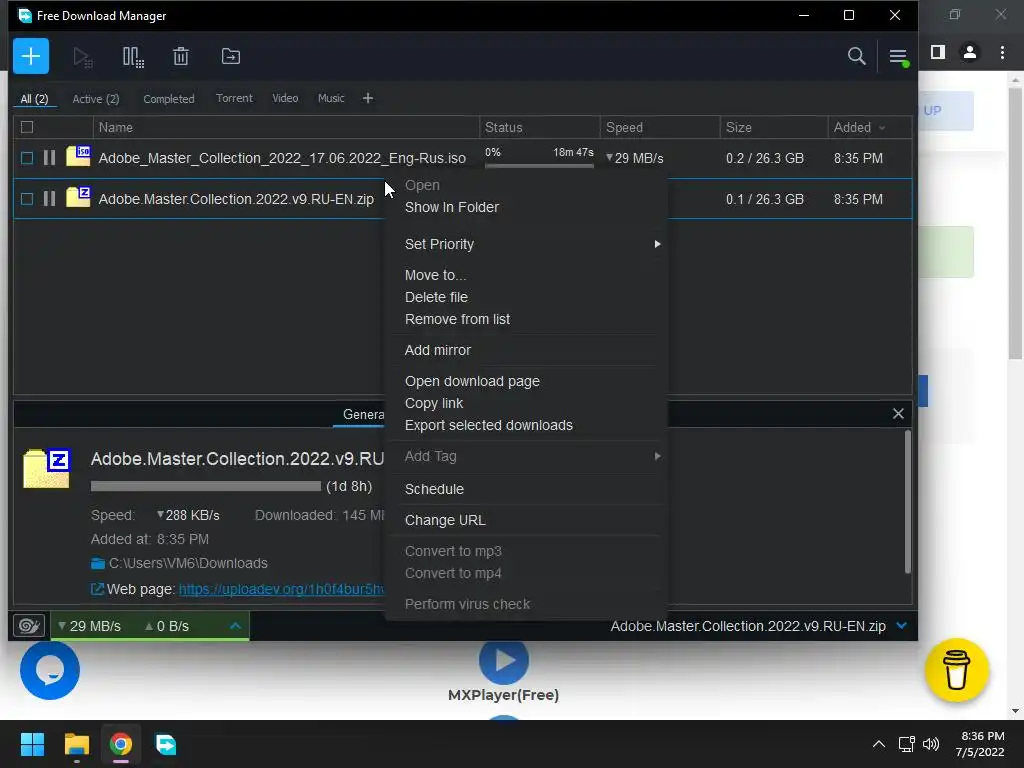Click the plus icon to add a tag tab

tap(368, 98)
